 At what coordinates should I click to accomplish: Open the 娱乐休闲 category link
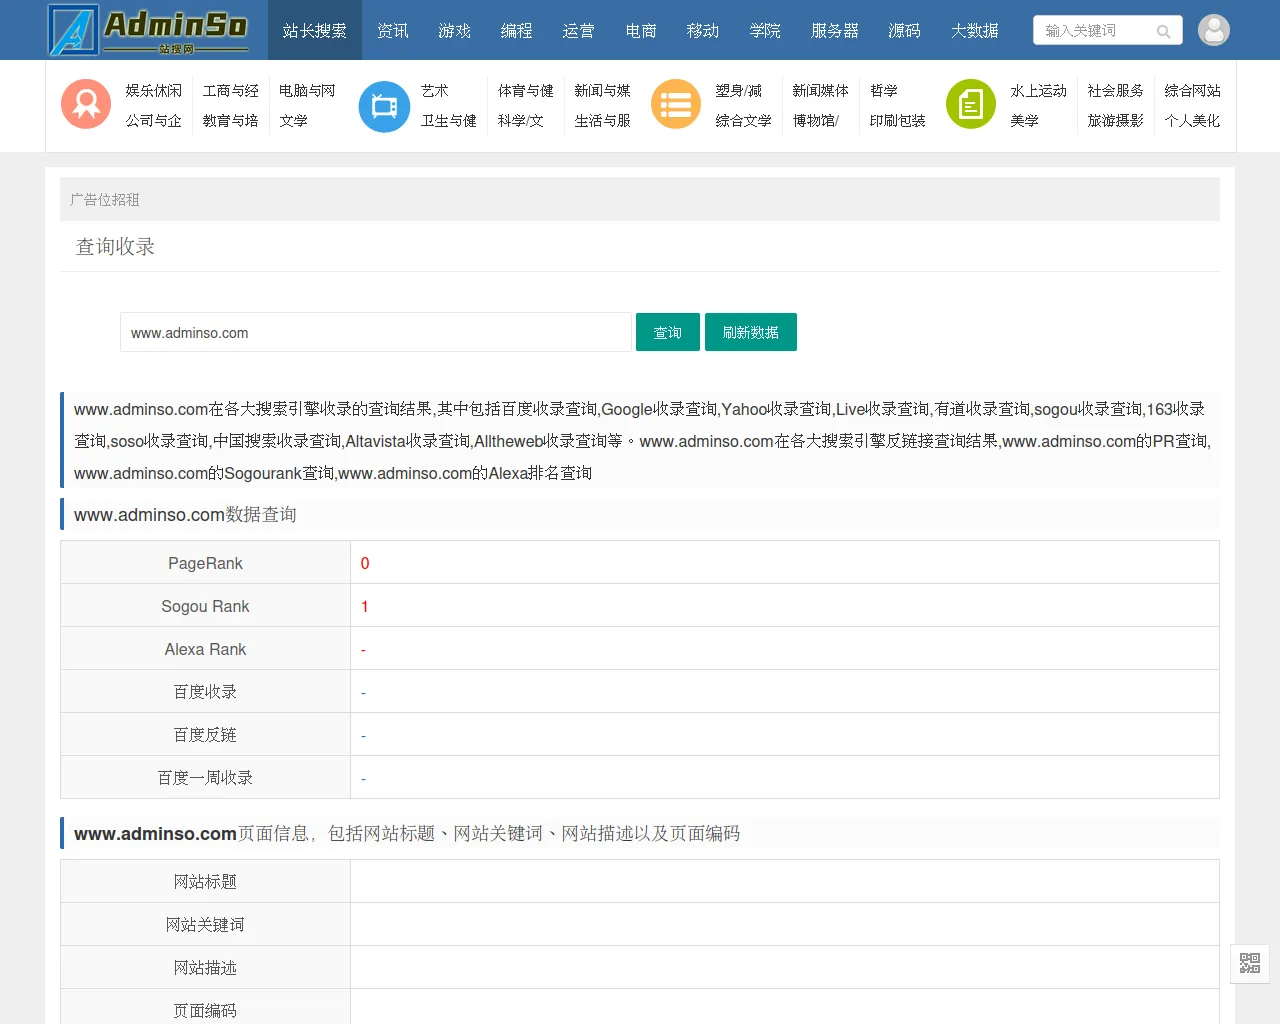click(x=153, y=90)
